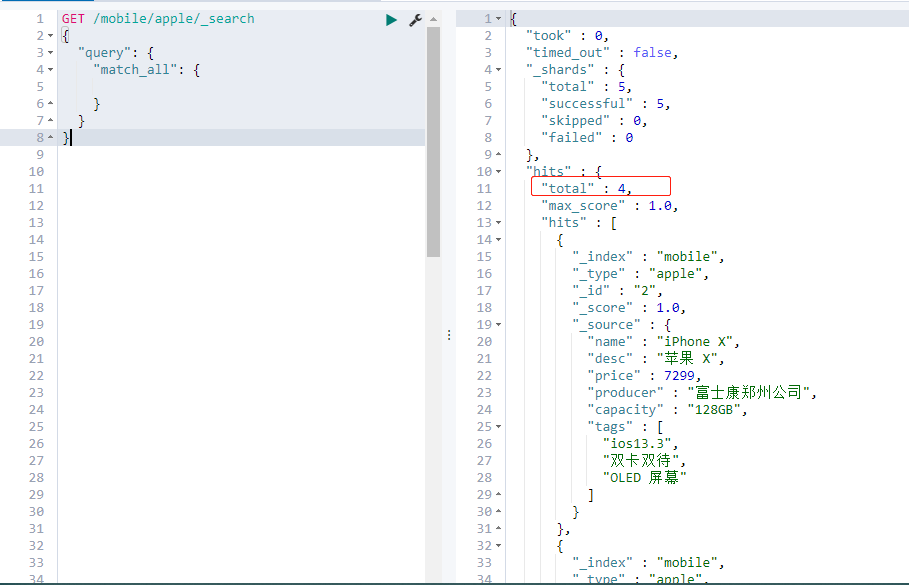Click the GET /mobile/apple/_search request line
The width and height of the screenshot is (909, 585).
(158, 19)
